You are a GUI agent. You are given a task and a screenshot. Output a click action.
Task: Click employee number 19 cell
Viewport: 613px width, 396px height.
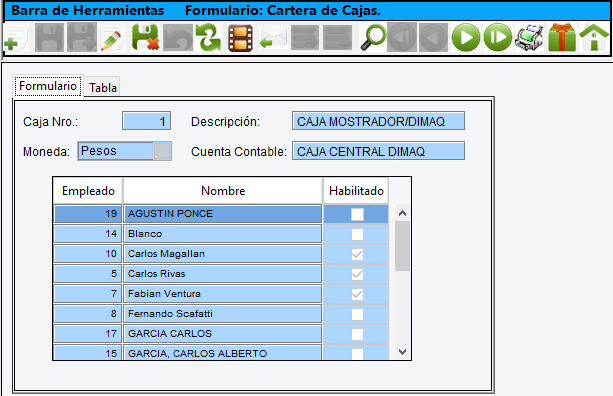point(88,214)
